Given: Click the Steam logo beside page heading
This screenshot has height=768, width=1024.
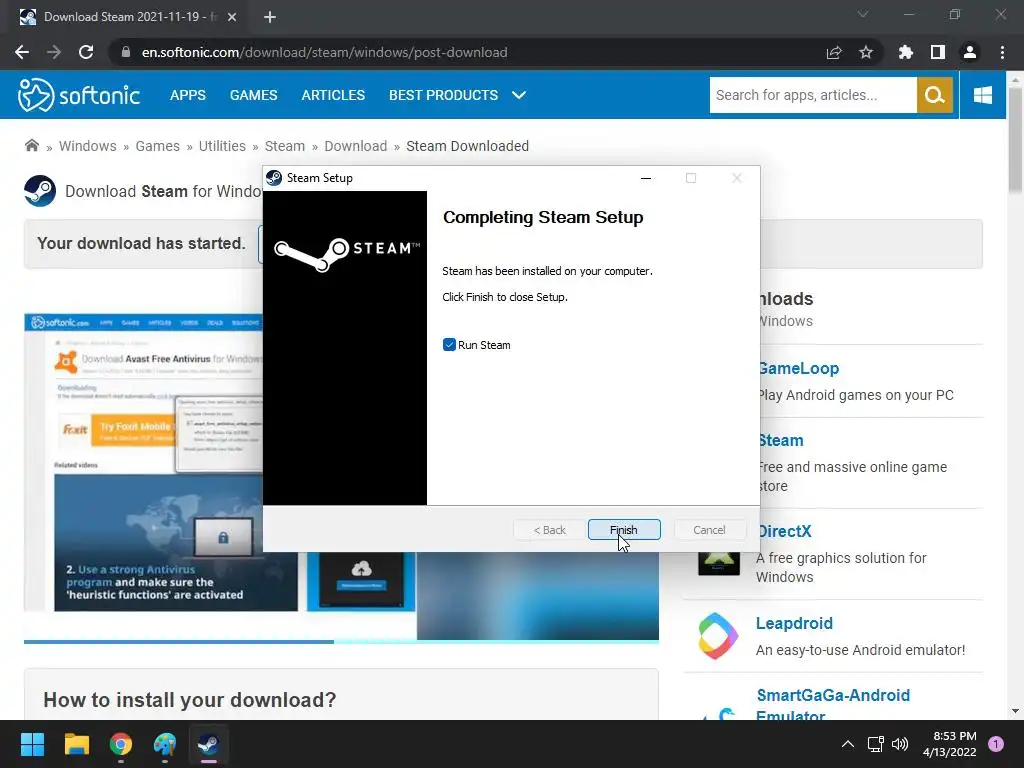Looking at the screenshot, I should (x=40, y=191).
